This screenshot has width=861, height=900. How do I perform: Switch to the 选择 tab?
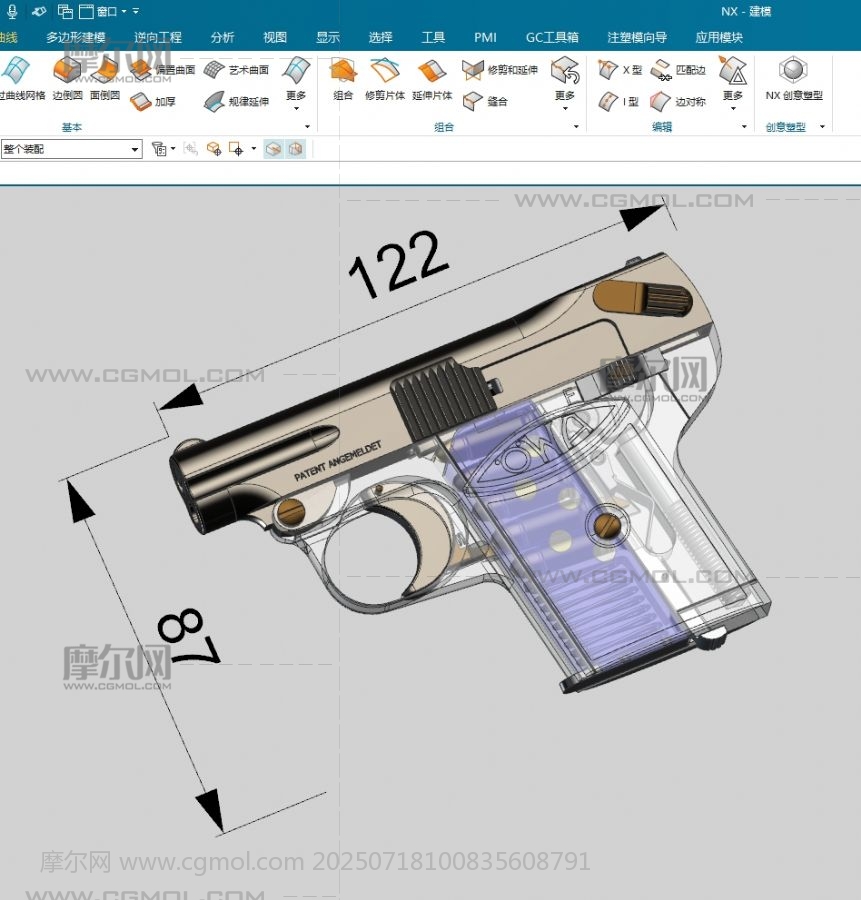click(x=381, y=37)
